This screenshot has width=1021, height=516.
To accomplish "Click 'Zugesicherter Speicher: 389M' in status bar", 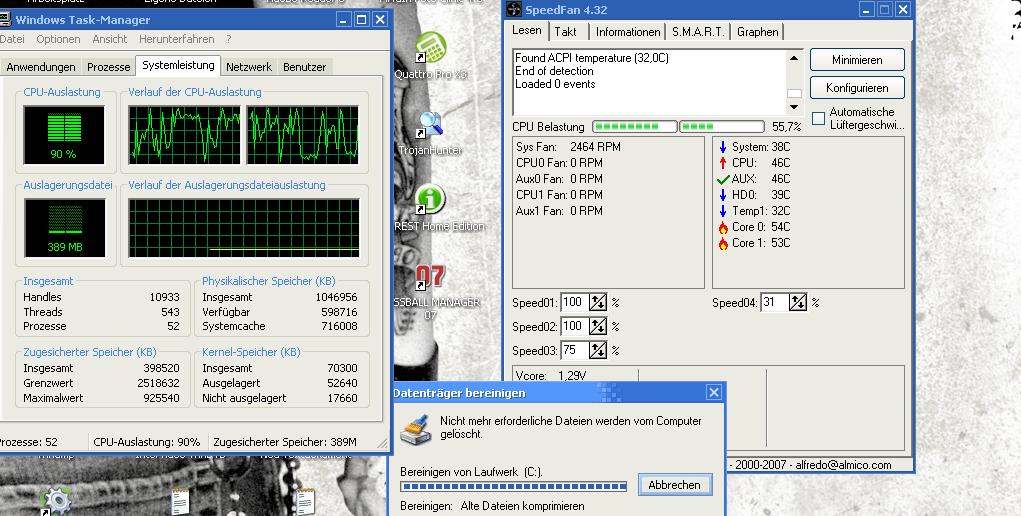I will coord(285,442).
